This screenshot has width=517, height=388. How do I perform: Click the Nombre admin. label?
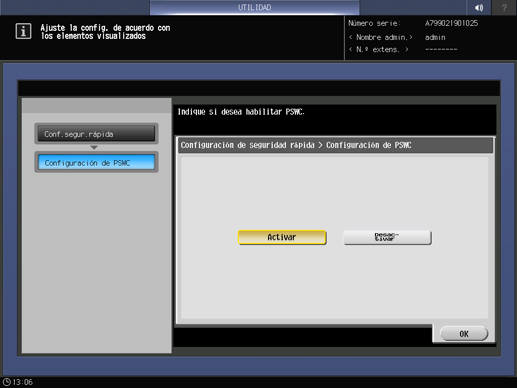coord(380,37)
